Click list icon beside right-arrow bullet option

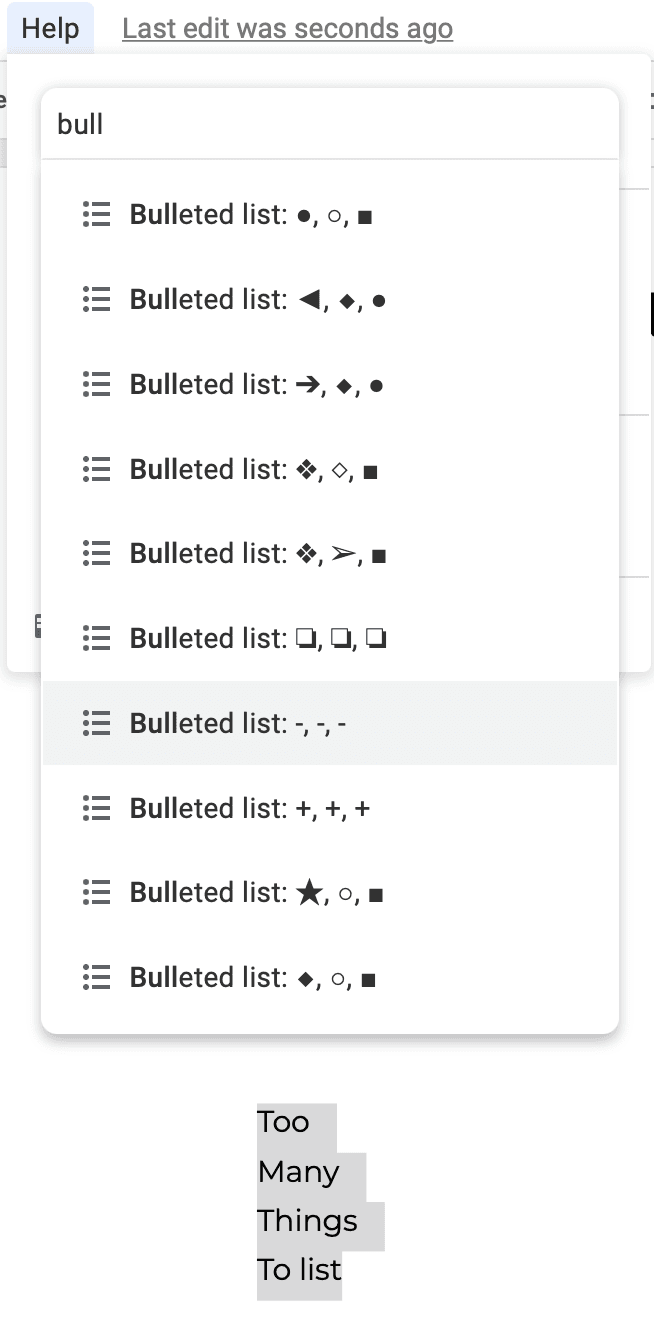point(96,384)
